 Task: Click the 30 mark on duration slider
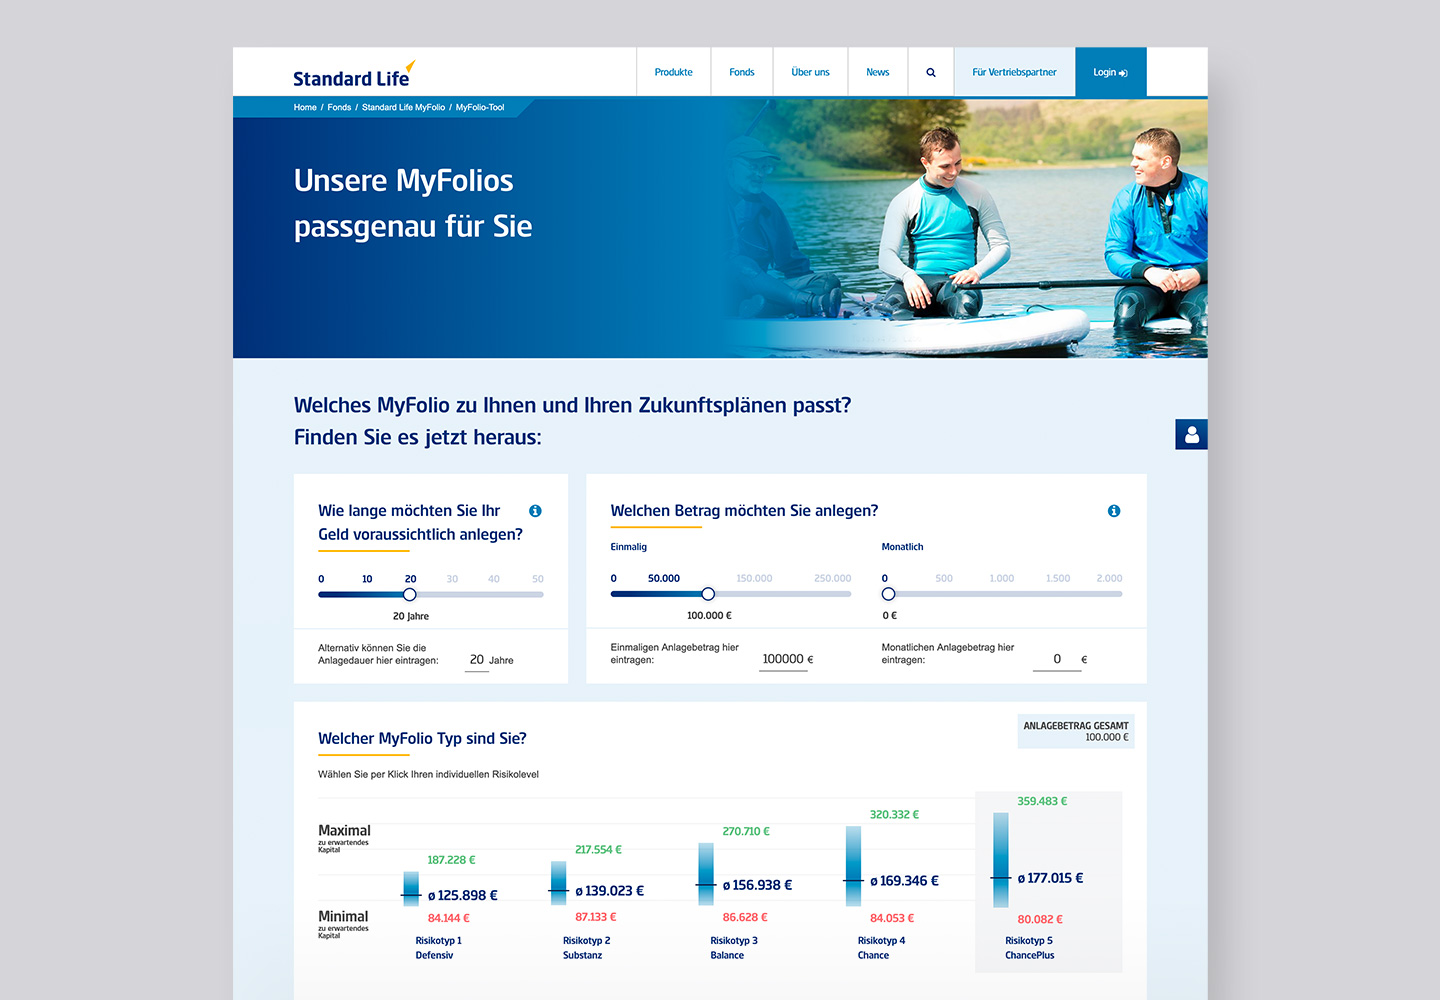452,579
